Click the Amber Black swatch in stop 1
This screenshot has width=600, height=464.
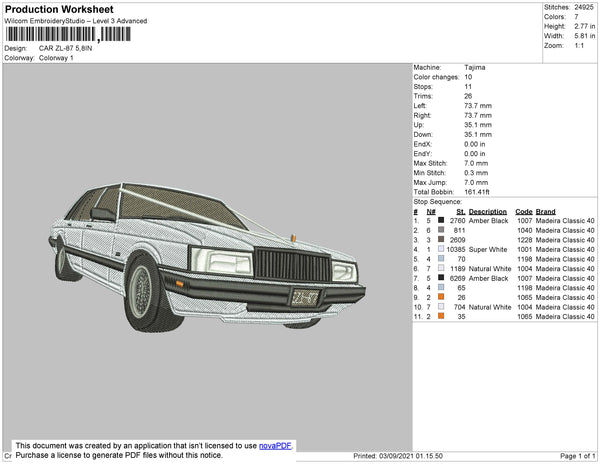click(441, 221)
